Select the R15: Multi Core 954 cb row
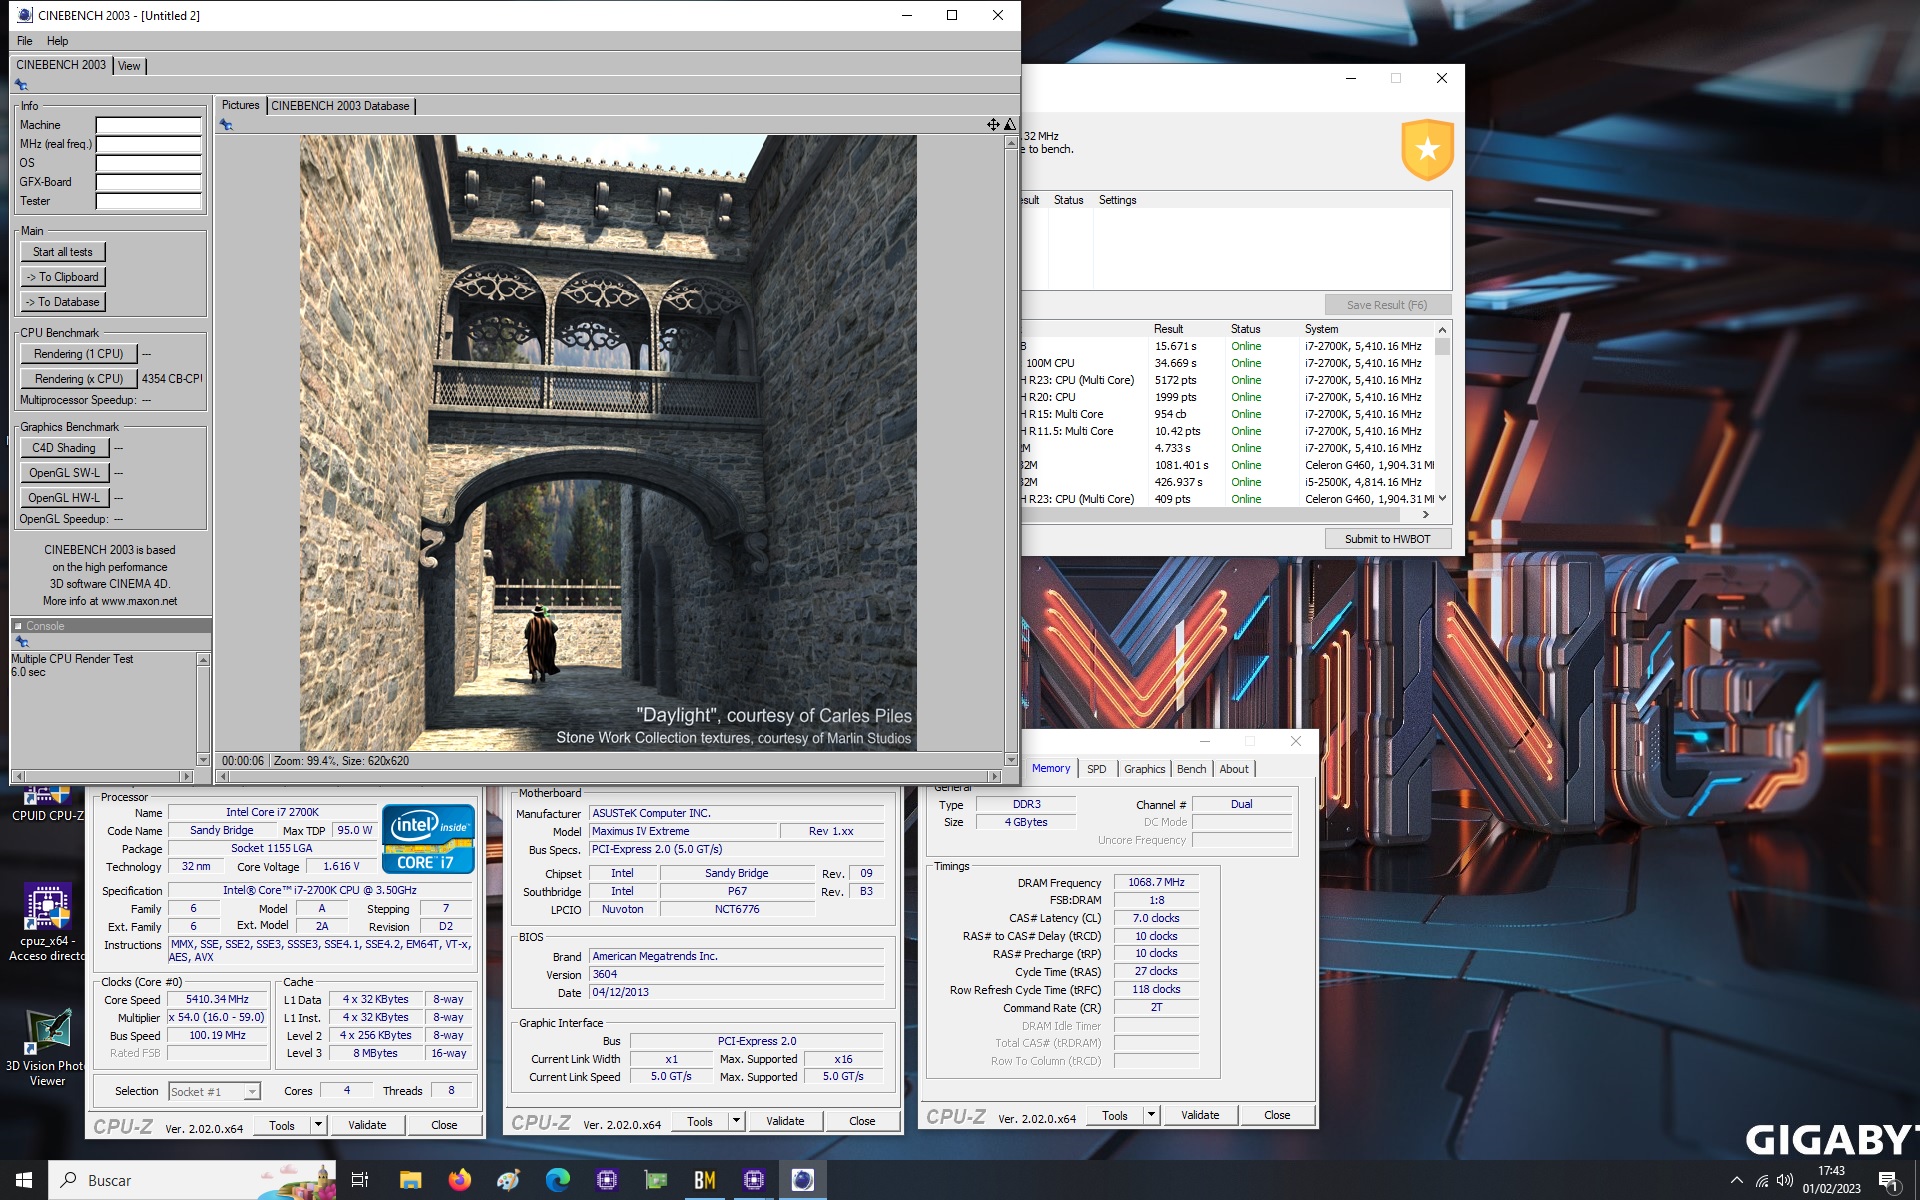1920x1200 pixels. (1229, 414)
